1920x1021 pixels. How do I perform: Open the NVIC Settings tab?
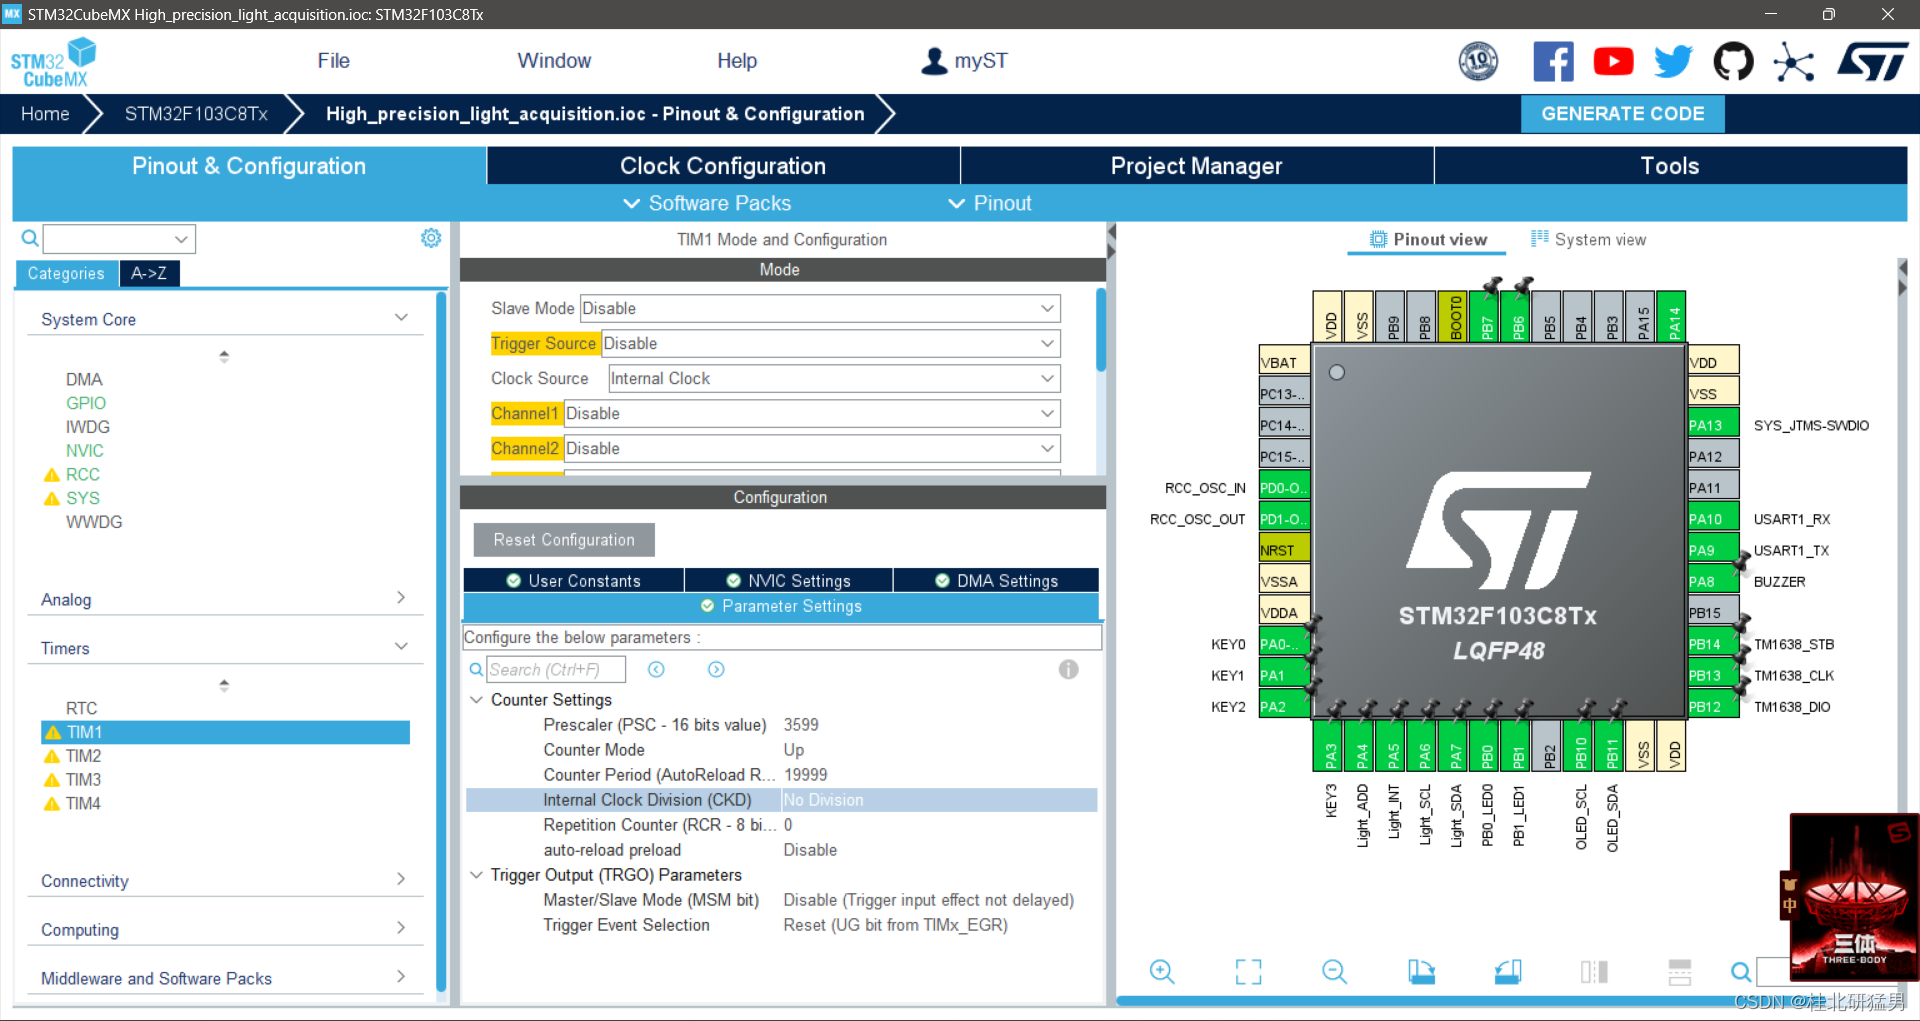[788, 581]
